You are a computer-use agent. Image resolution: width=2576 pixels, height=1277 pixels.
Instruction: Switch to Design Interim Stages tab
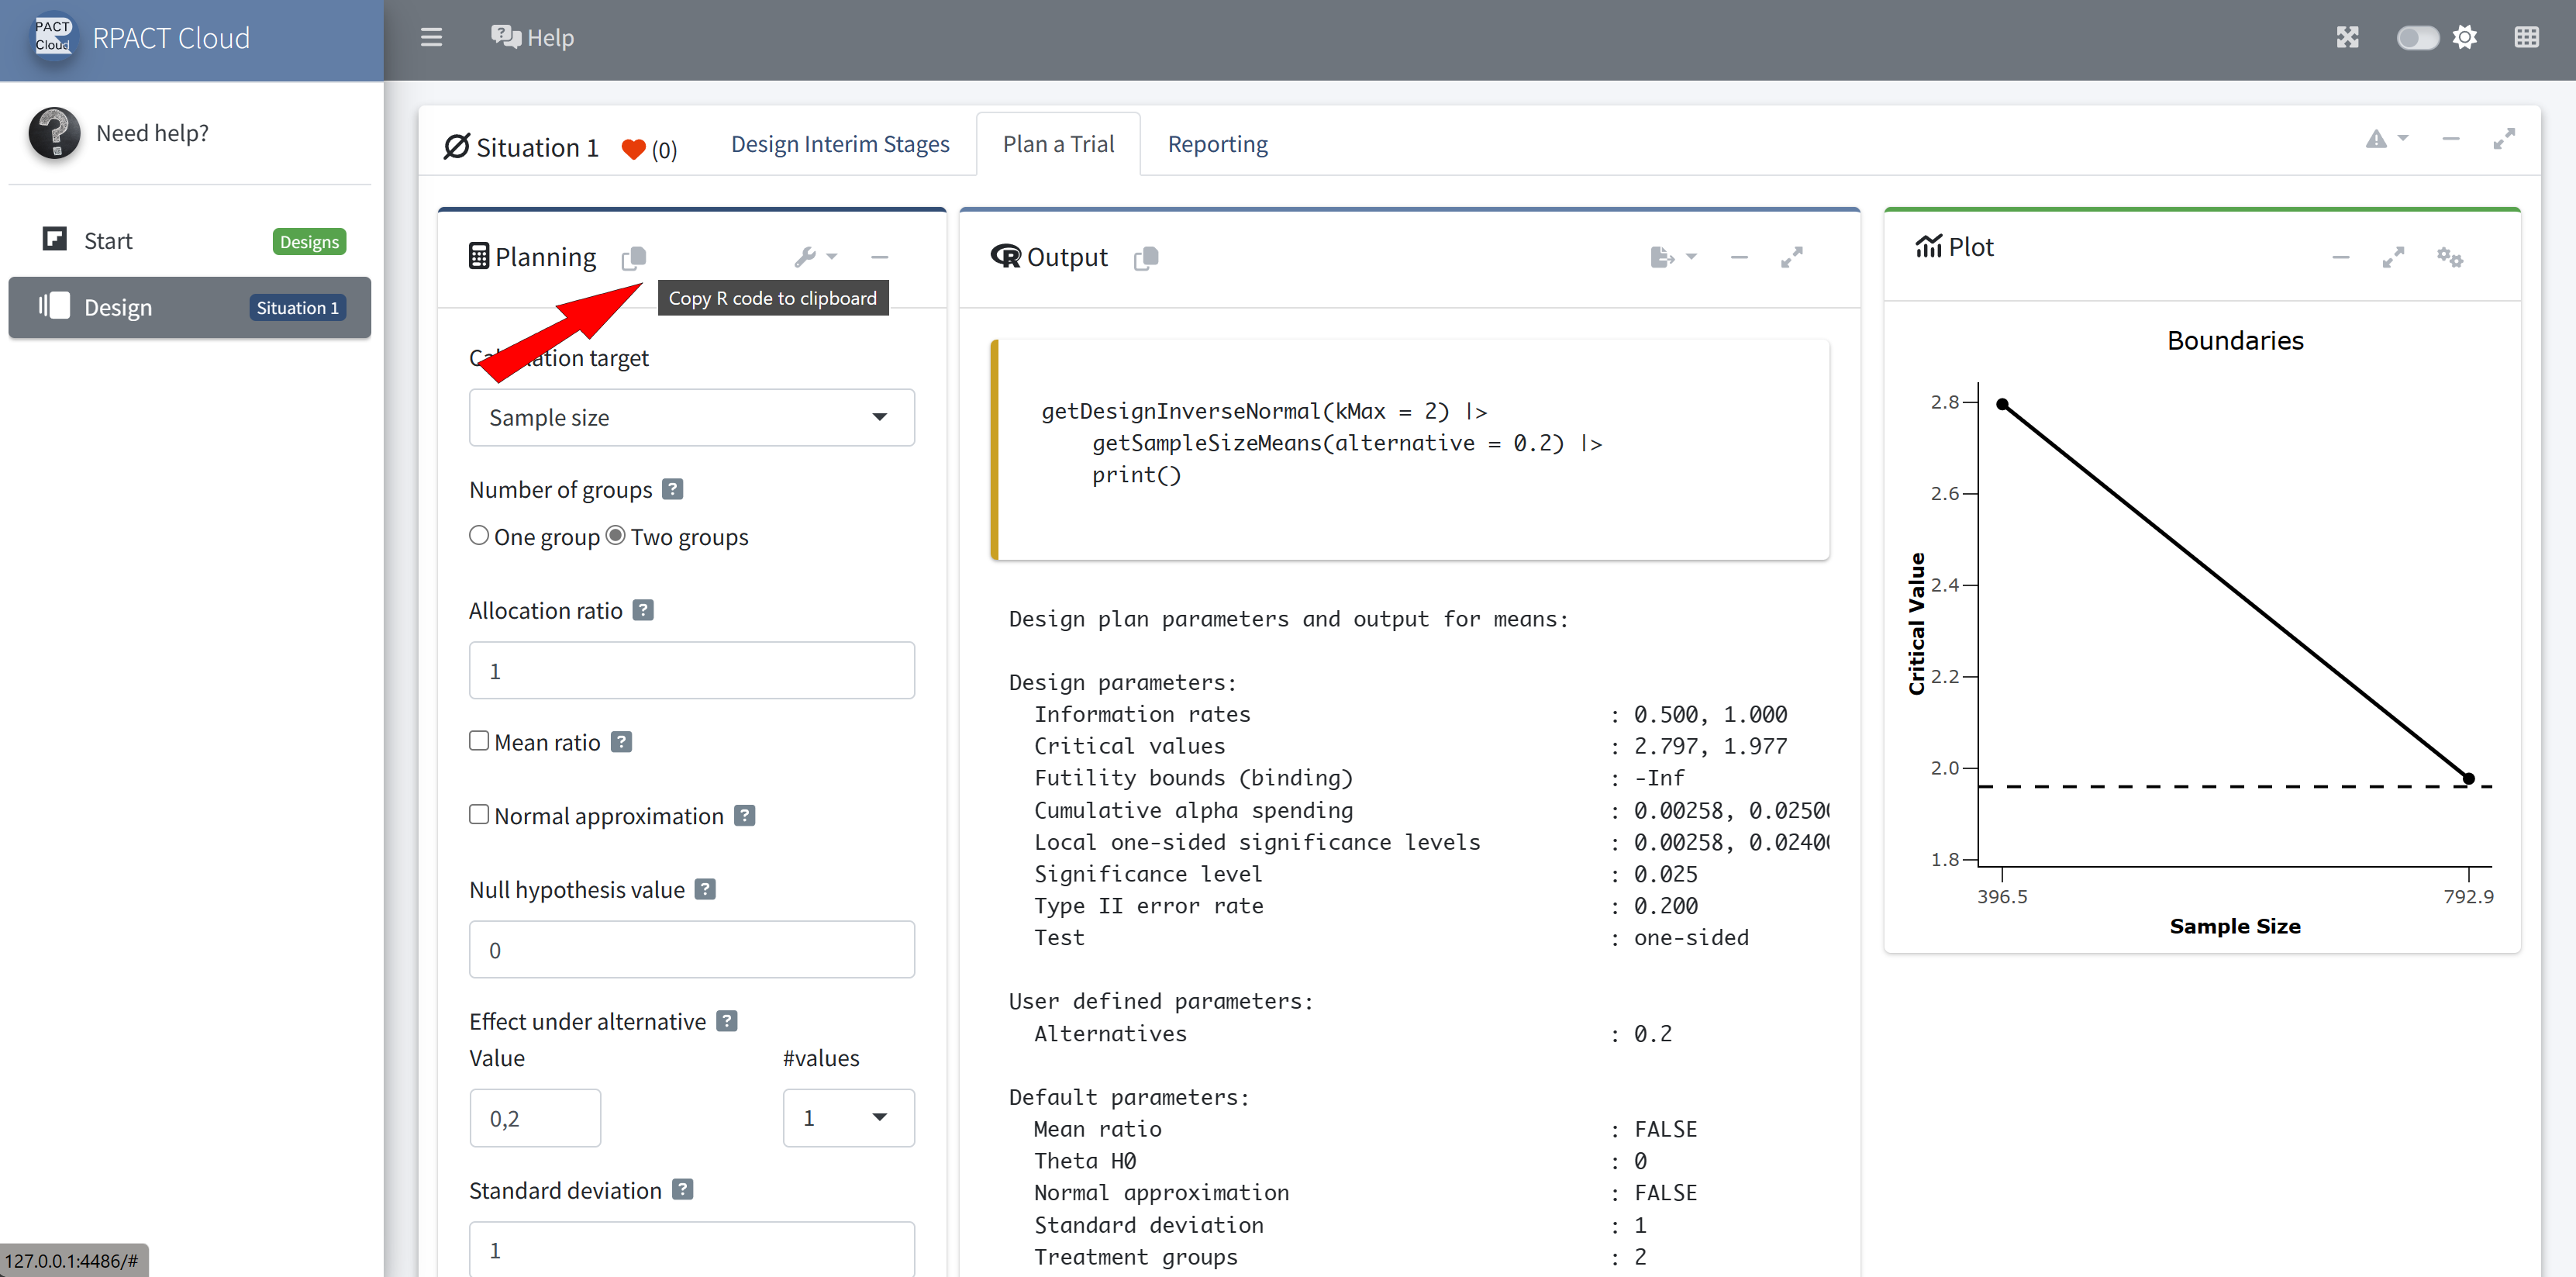coord(840,144)
